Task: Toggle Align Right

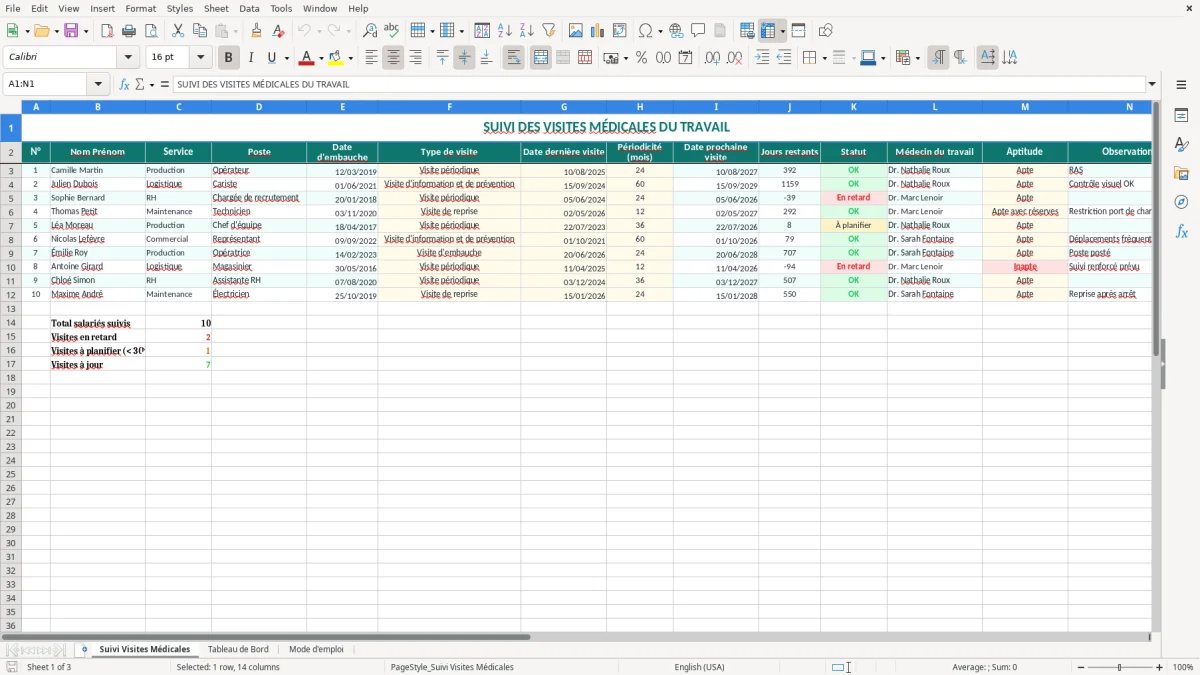Action: tap(415, 58)
